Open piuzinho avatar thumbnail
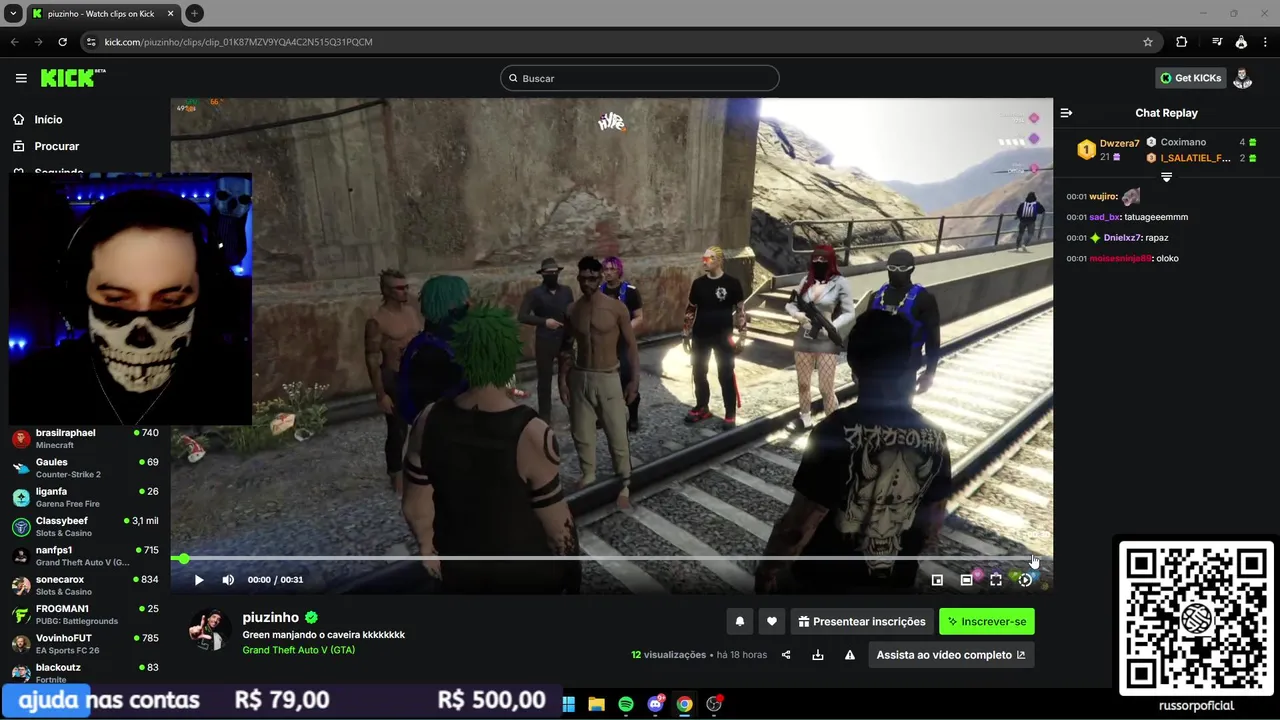This screenshot has height=720, width=1280. [210, 629]
